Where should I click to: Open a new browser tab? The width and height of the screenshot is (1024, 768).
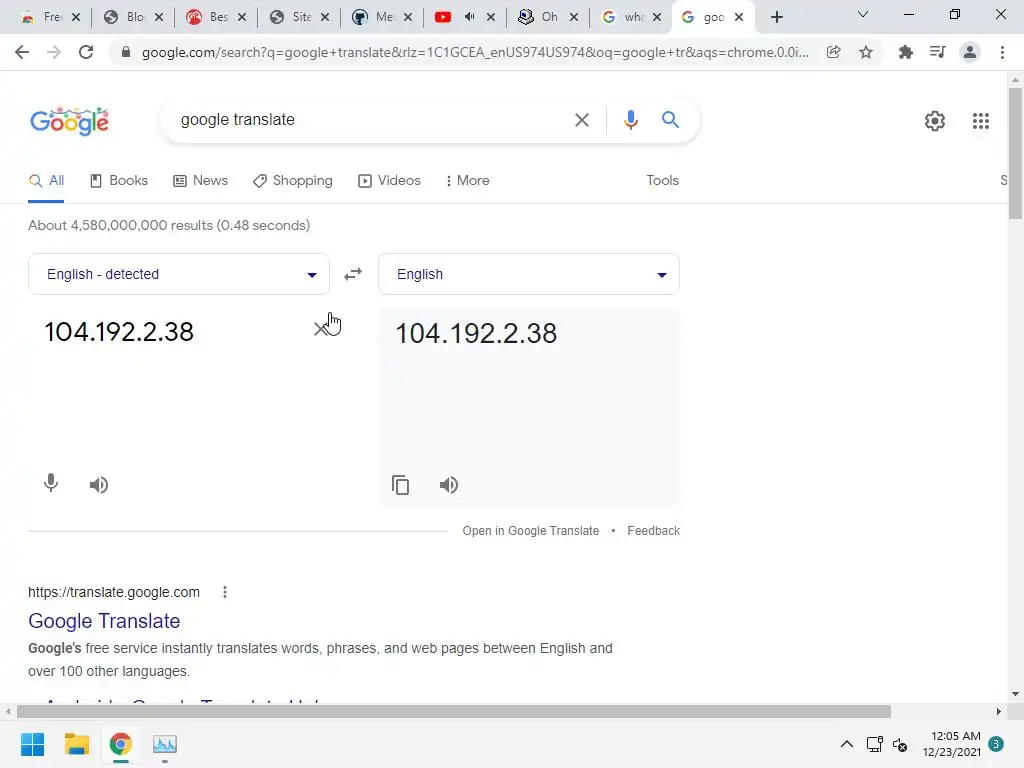click(x=776, y=17)
